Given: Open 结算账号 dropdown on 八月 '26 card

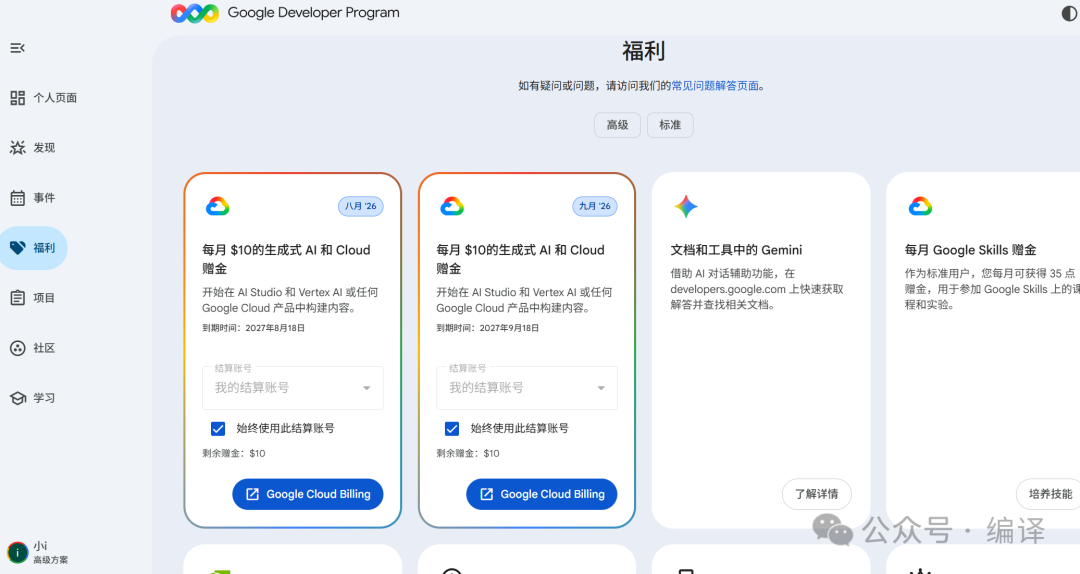Looking at the screenshot, I should (293, 388).
